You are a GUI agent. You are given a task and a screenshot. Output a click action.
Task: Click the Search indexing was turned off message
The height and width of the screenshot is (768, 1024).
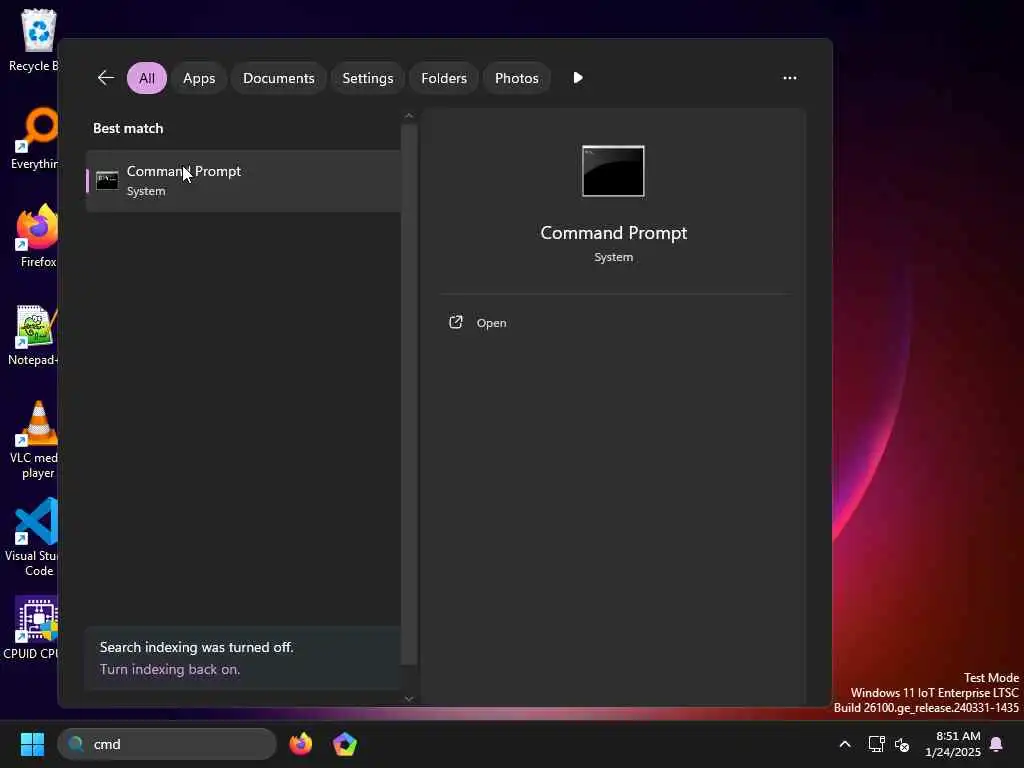(x=197, y=647)
